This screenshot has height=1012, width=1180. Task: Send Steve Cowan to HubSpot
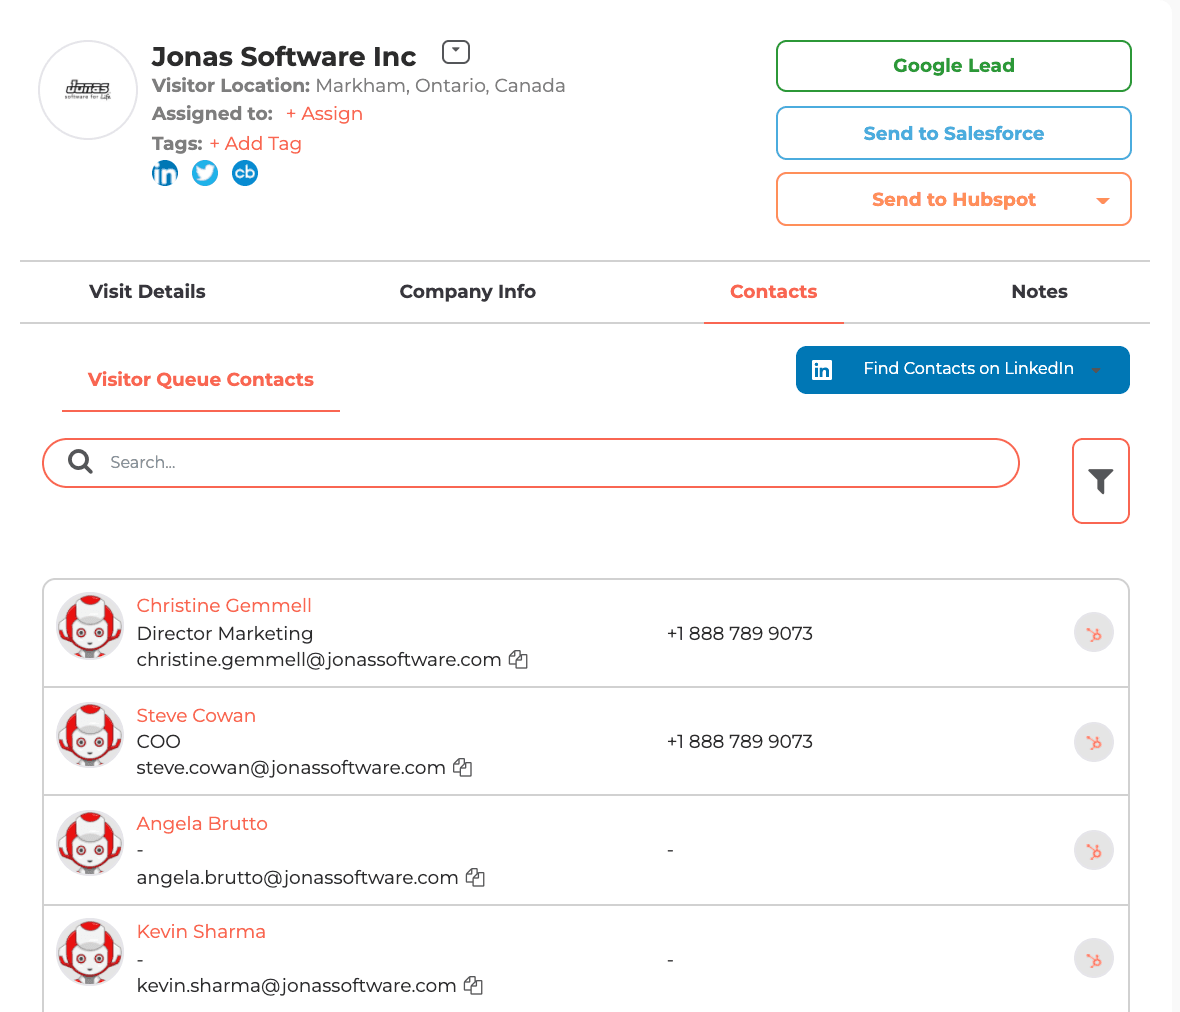(x=1094, y=743)
